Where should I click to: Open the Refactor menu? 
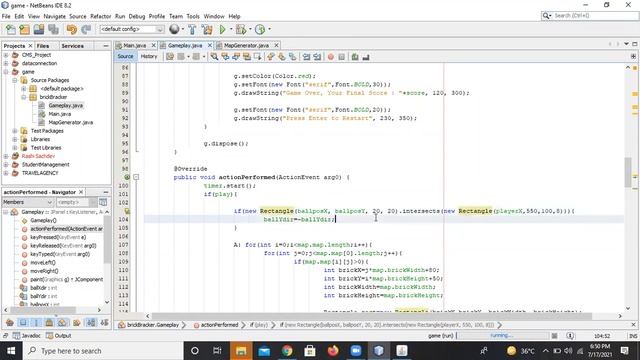[100, 16]
